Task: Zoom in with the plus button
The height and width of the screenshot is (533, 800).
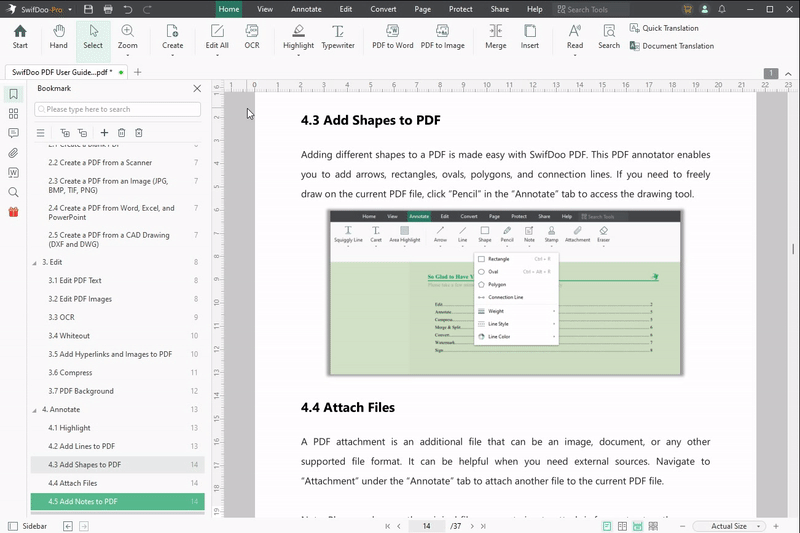Action: click(776, 526)
